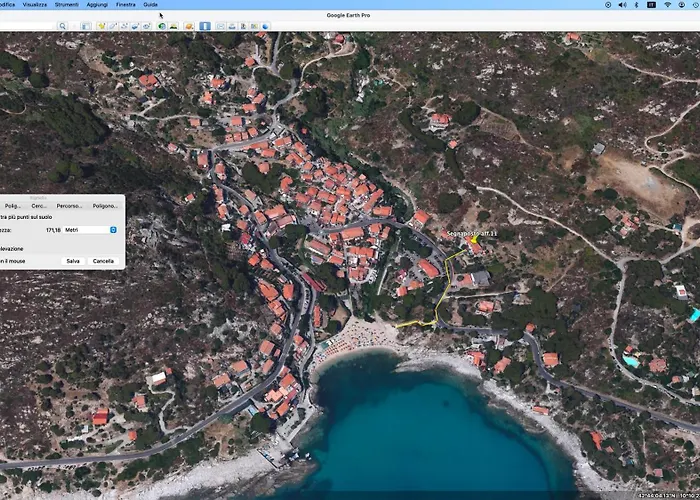
Task: Open the macOS volume control icon
Action: [x=622, y=5]
